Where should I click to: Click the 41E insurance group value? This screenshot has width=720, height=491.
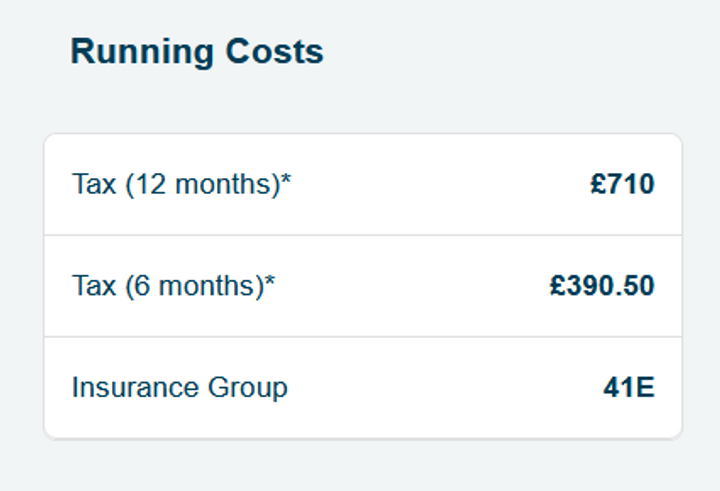coord(629,387)
